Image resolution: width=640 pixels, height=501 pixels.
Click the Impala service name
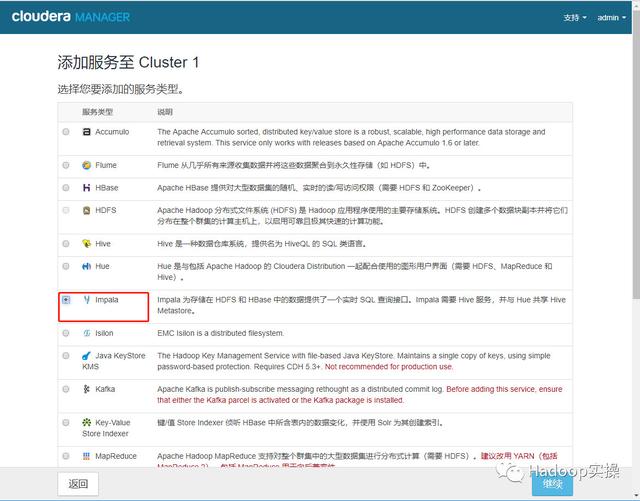pos(107,299)
